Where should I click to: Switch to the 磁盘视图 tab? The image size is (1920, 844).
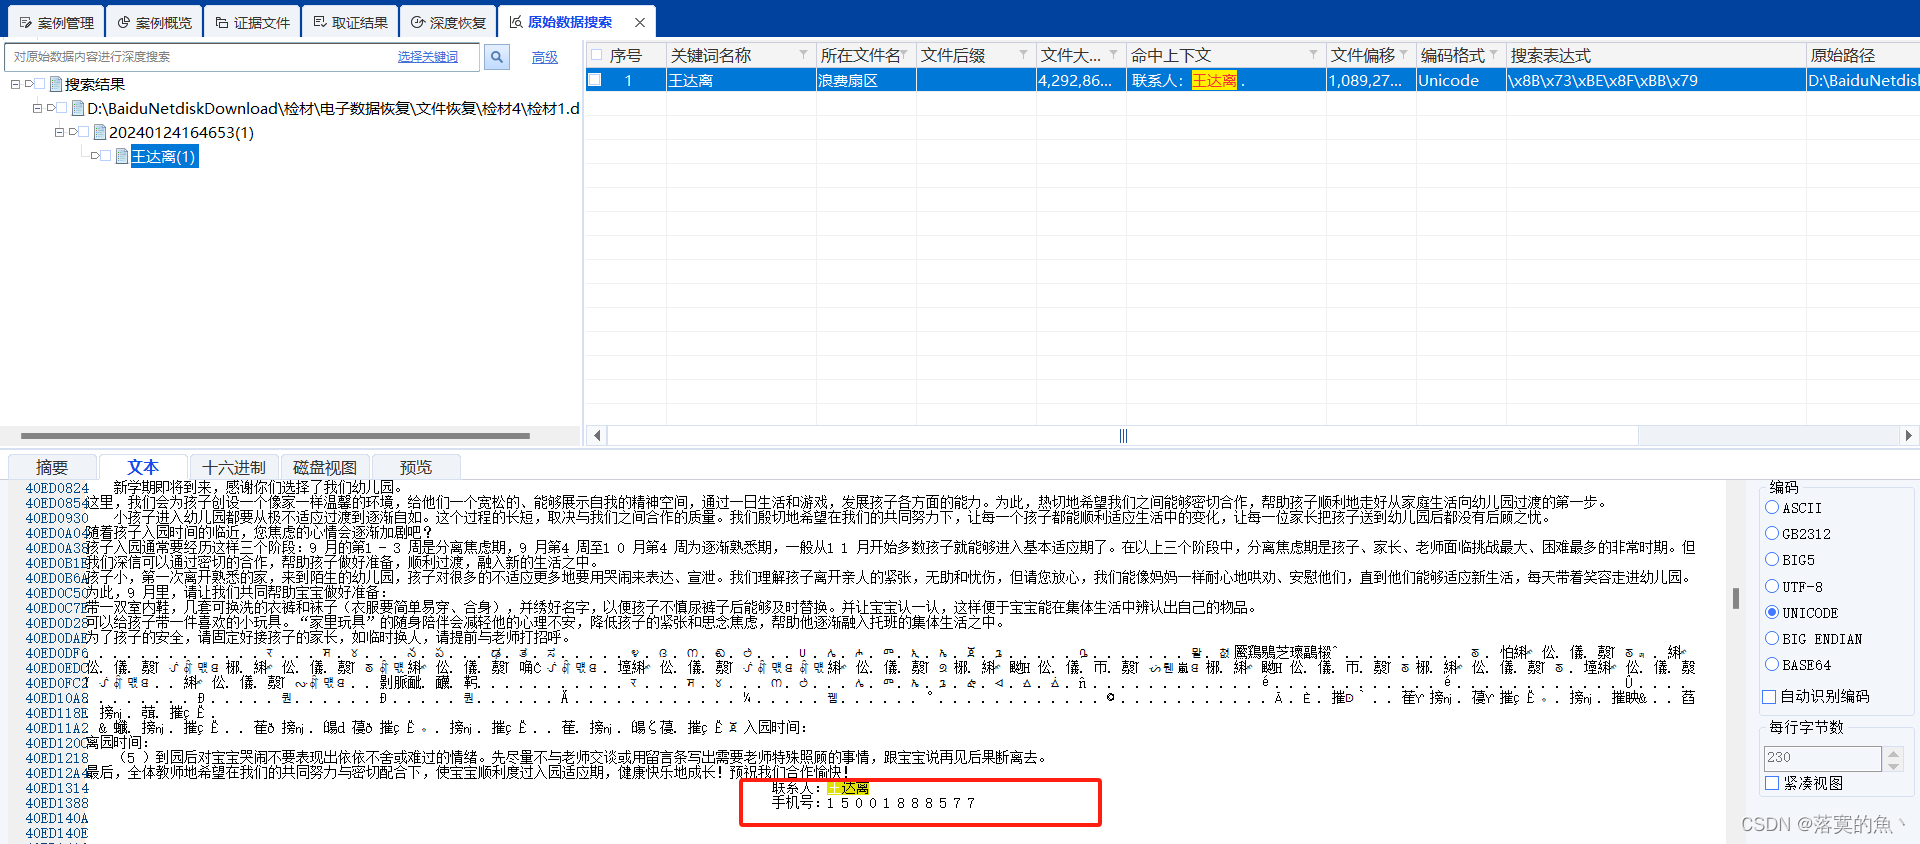(x=325, y=467)
